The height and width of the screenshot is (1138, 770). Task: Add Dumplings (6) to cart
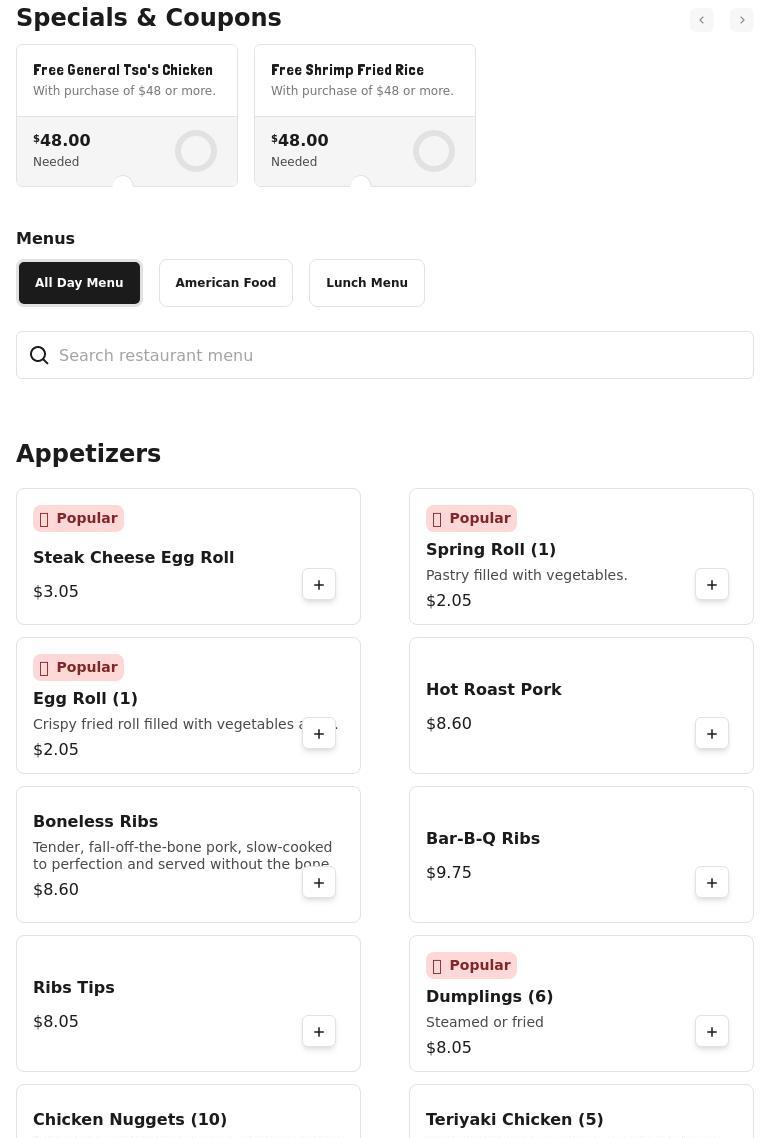[x=712, y=1032]
